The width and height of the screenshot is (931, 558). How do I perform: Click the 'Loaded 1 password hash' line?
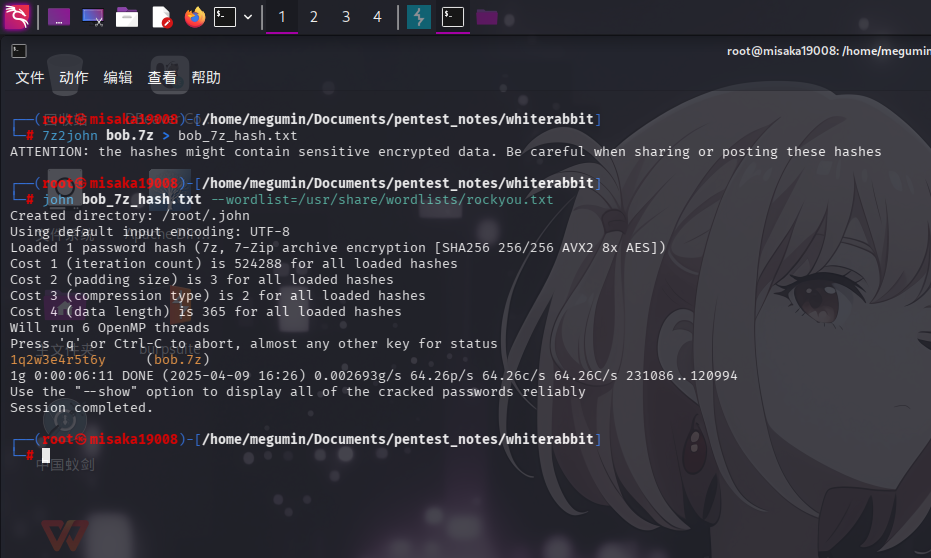[x=338, y=248]
